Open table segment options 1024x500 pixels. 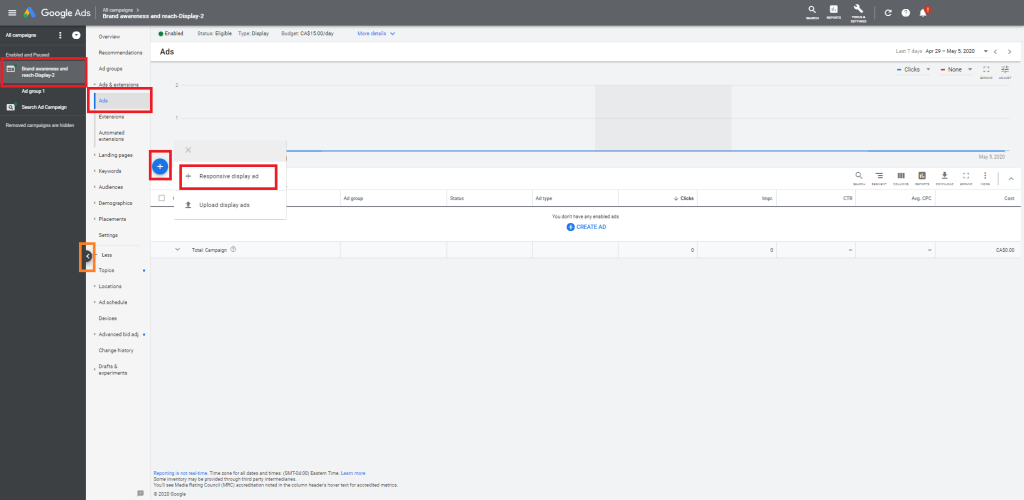pos(879,178)
